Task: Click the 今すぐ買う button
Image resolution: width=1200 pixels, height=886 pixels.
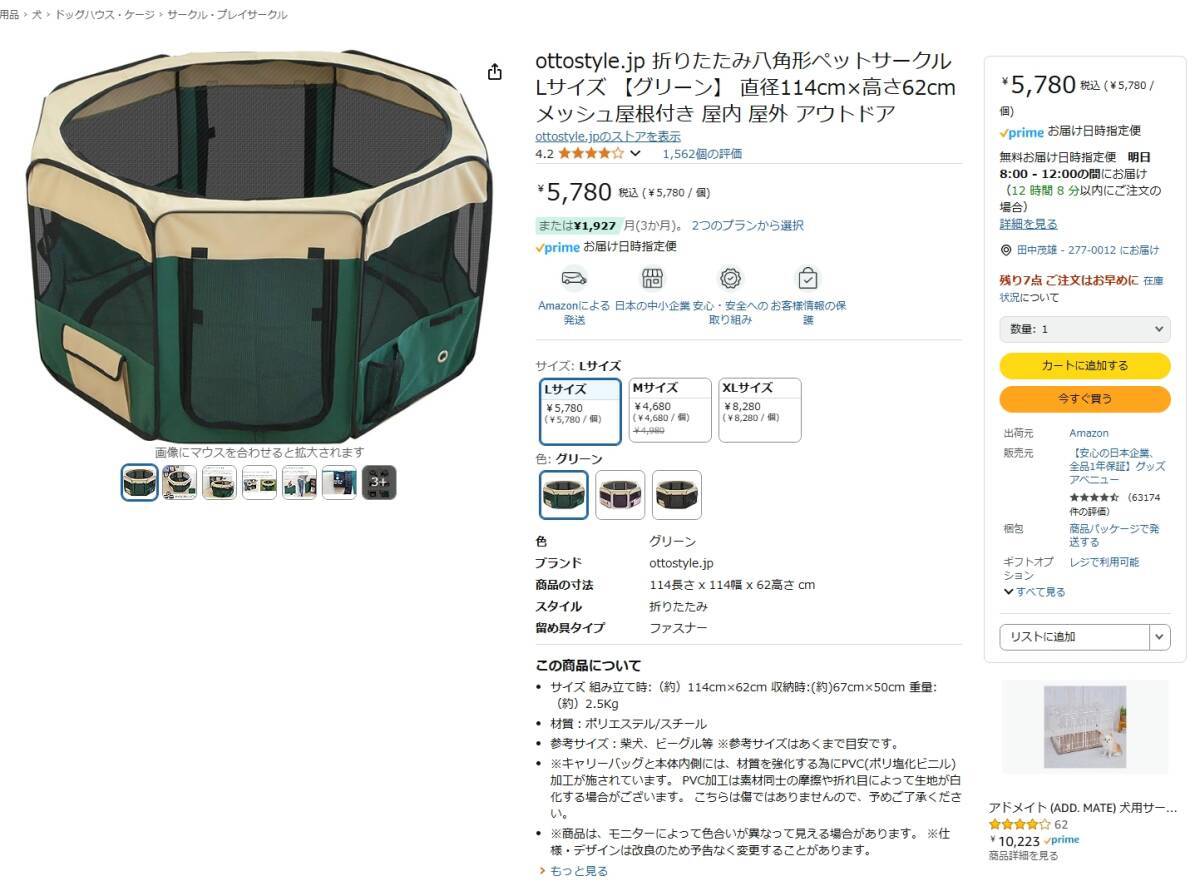Action: [x=1084, y=399]
